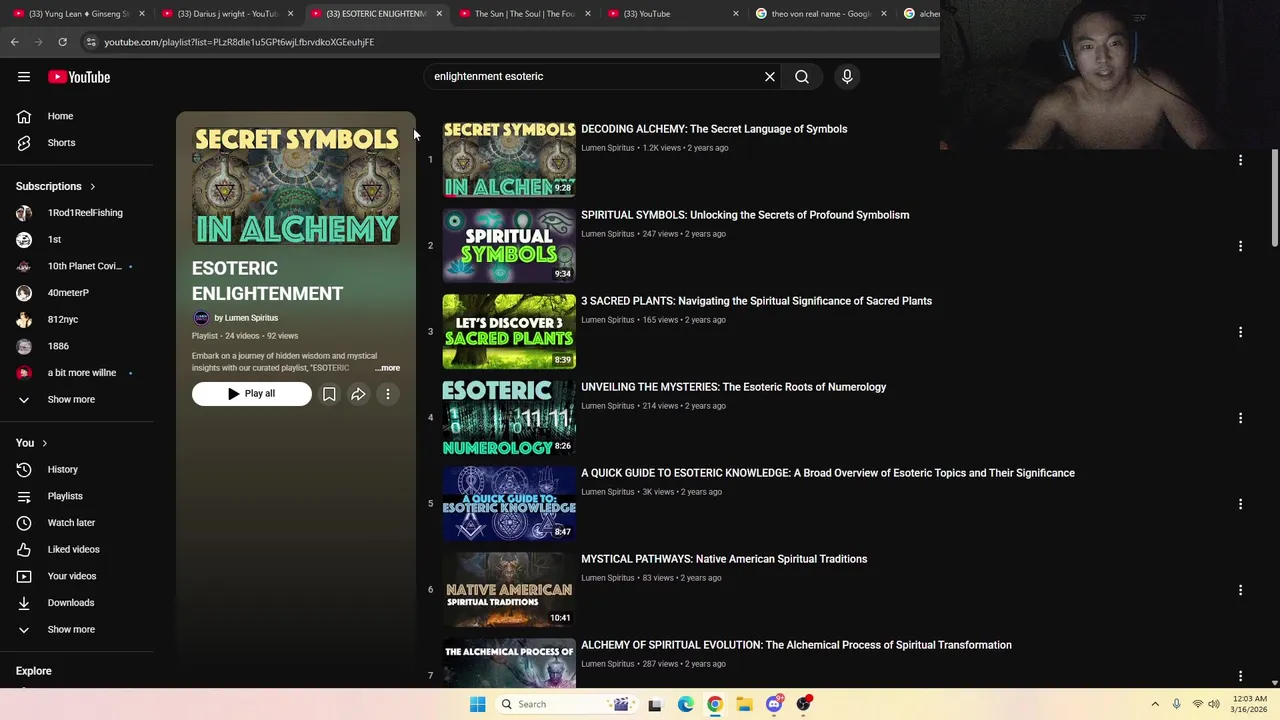Open the Windows Start menu

[478, 704]
